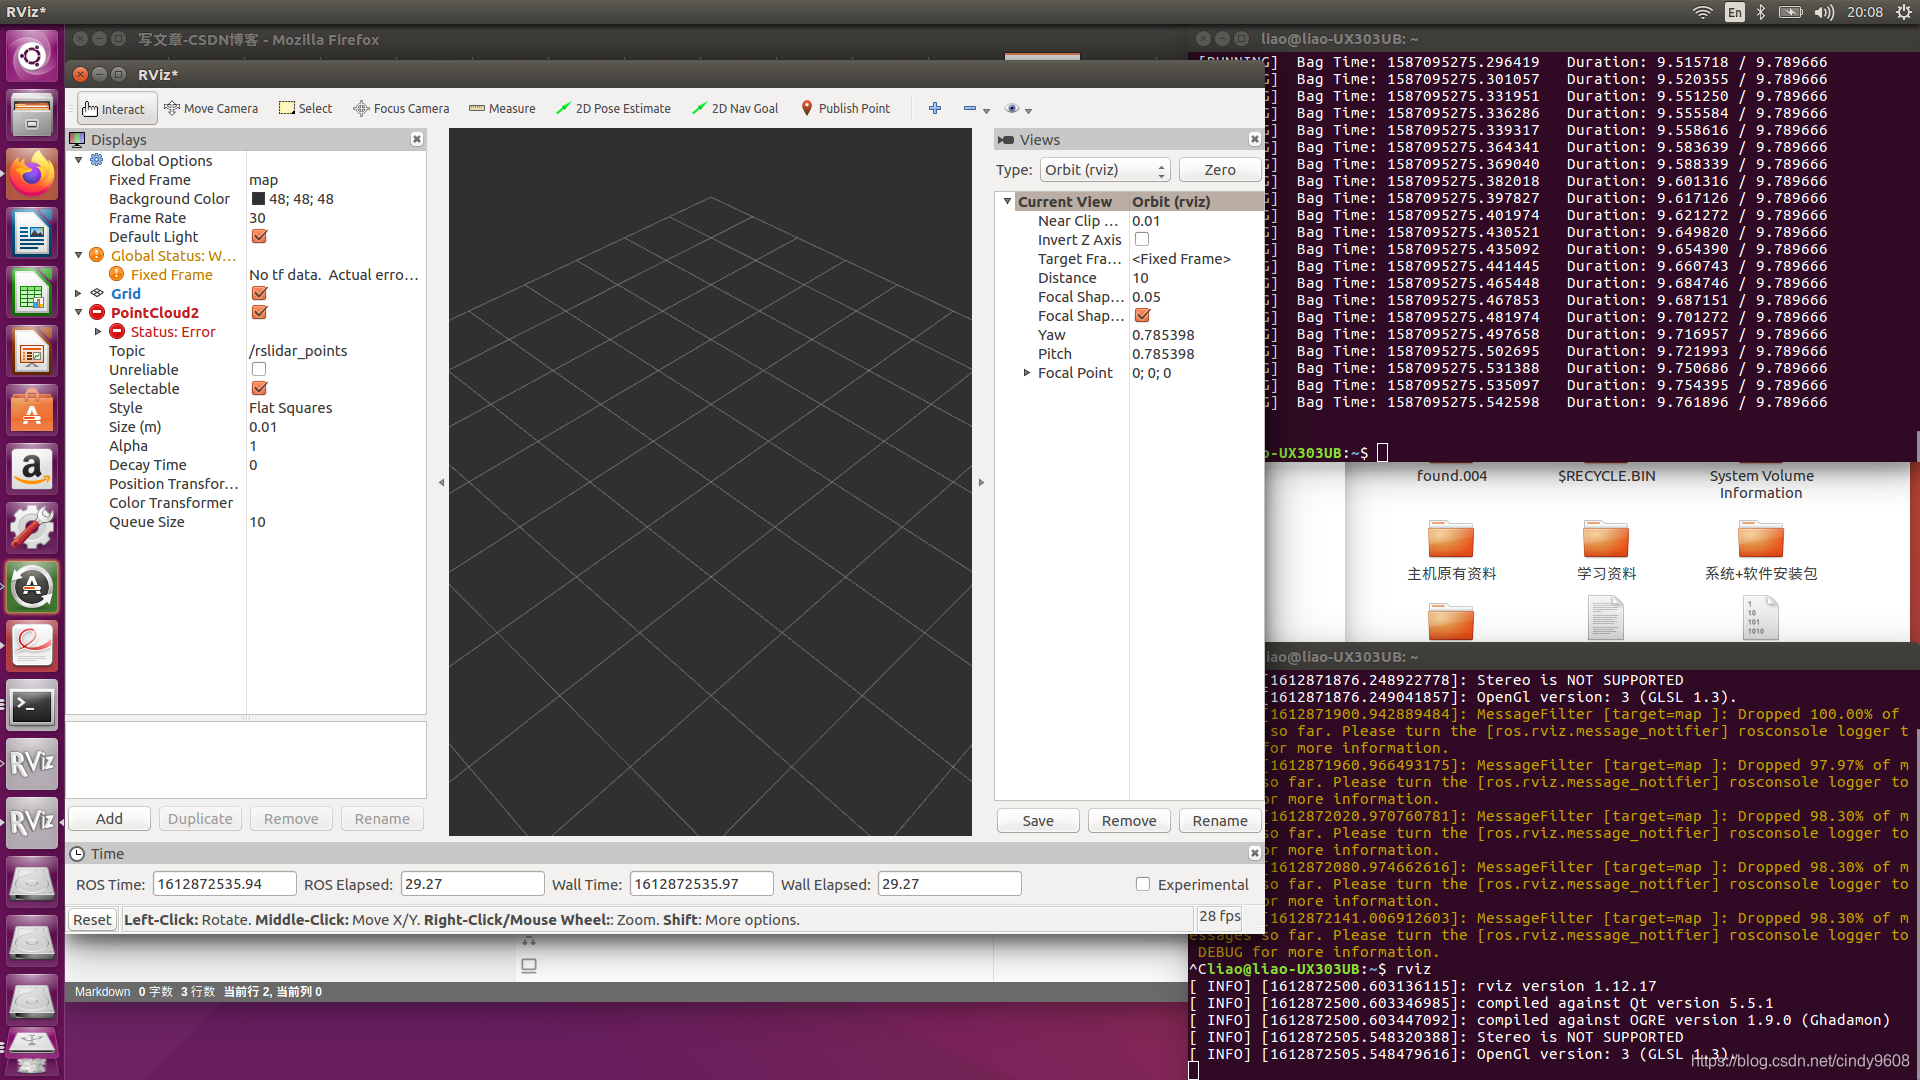Enable Unreliable checkbox for PointCloud2

pos(260,369)
